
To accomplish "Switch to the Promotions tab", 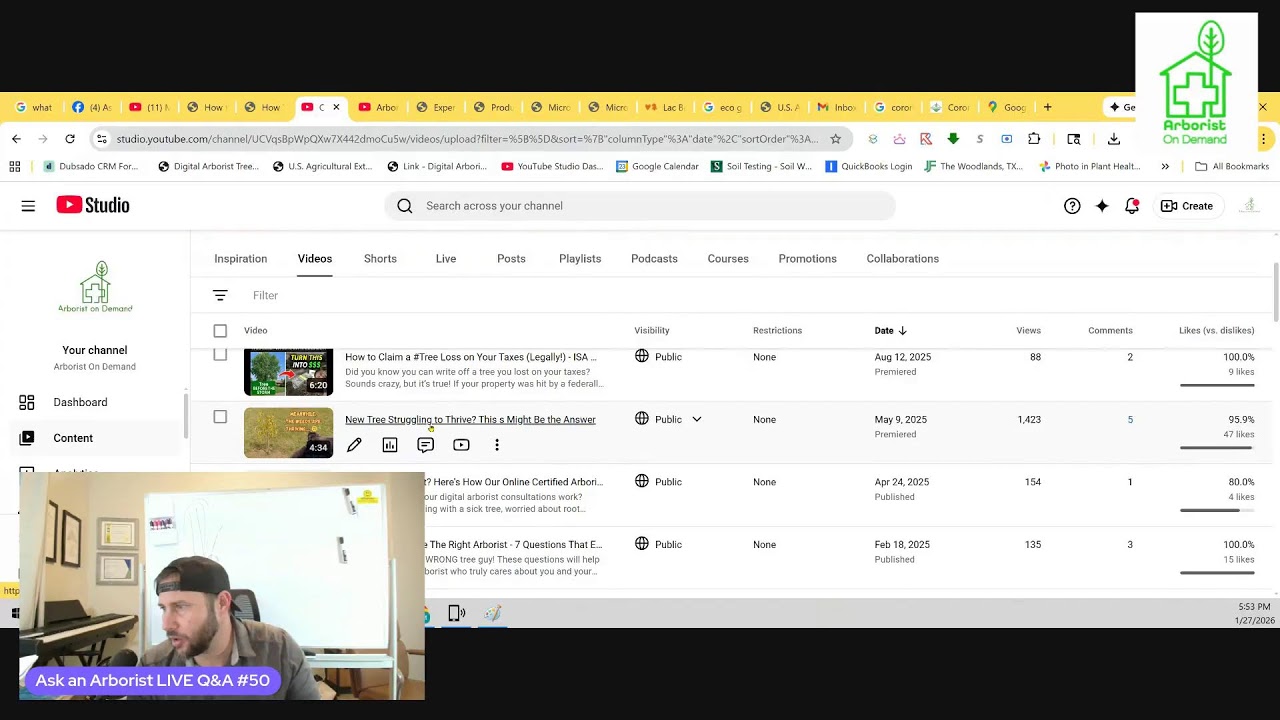I will (x=808, y=259).
